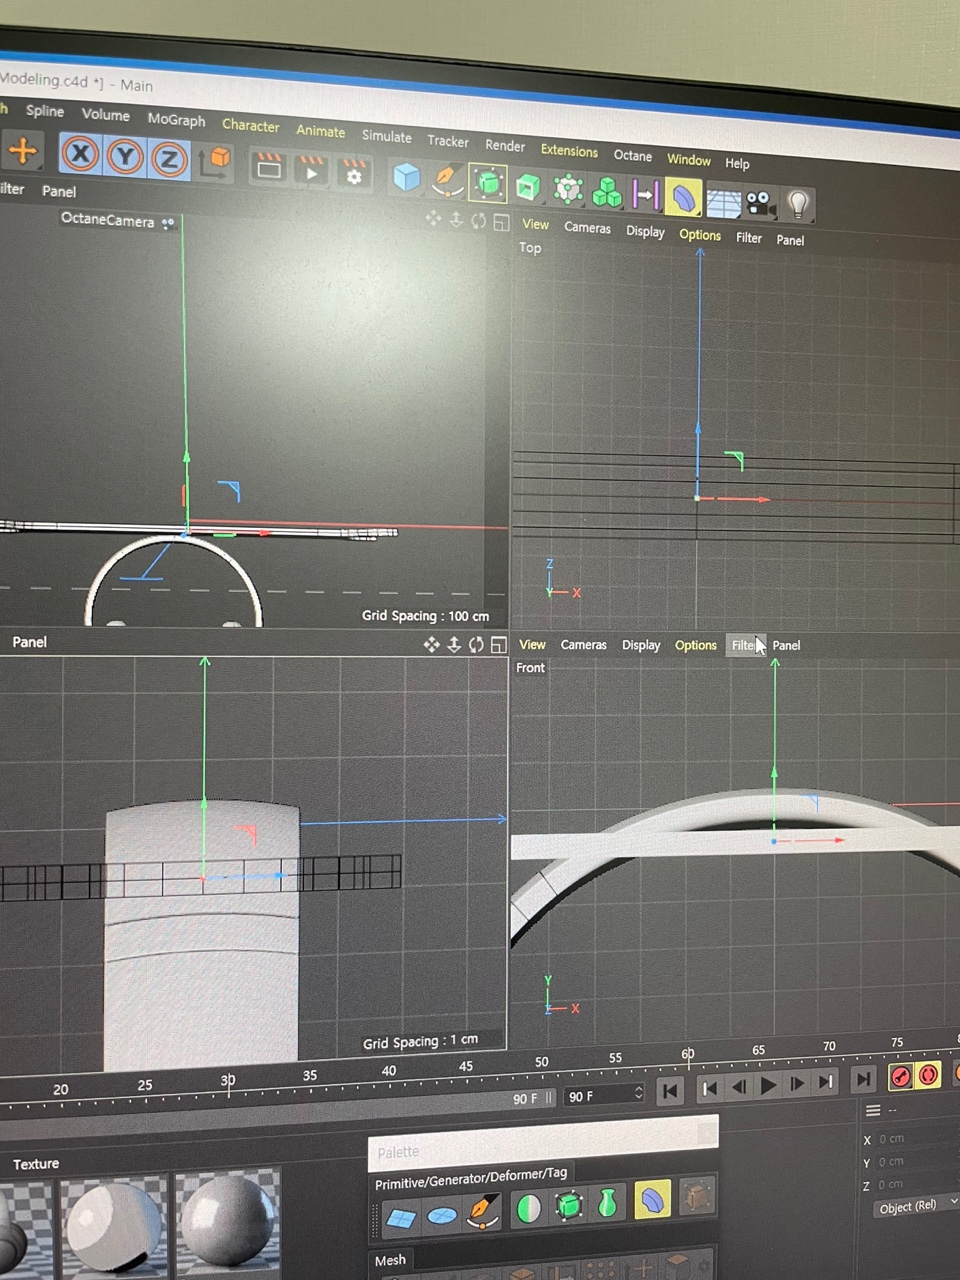Viewport: 960px width, 1280px height.
Task: Jump to end of timeline
Action: click(862, 1079)
